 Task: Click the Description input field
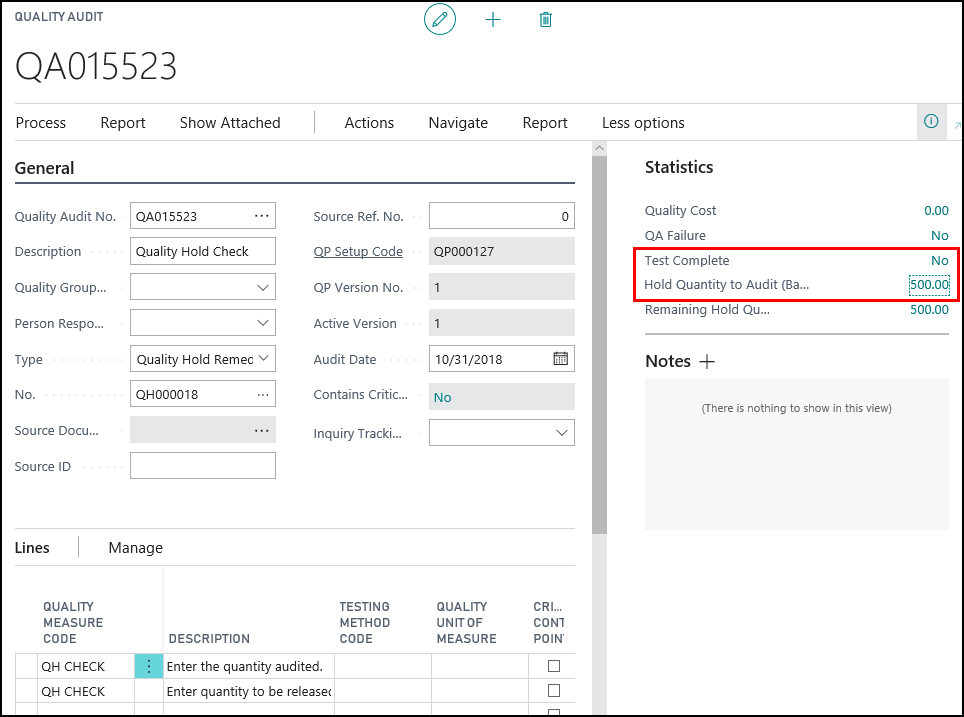click(203, 252)
